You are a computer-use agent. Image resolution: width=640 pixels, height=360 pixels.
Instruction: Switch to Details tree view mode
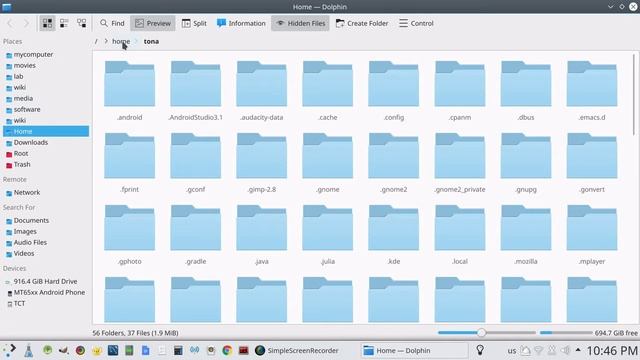81,23
